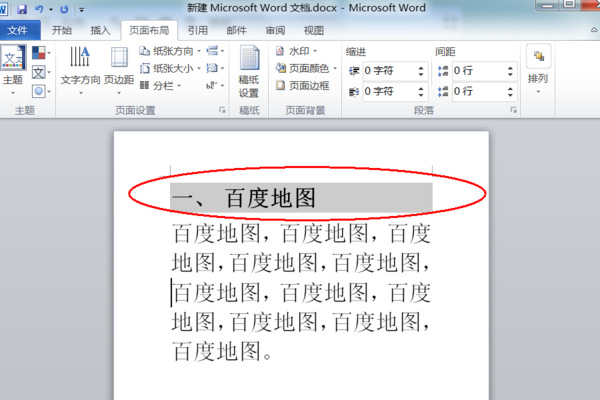
Task: Open 稿纸设置 manuscript paper settings
Action: pyautogui.click(x=249, y=71)
